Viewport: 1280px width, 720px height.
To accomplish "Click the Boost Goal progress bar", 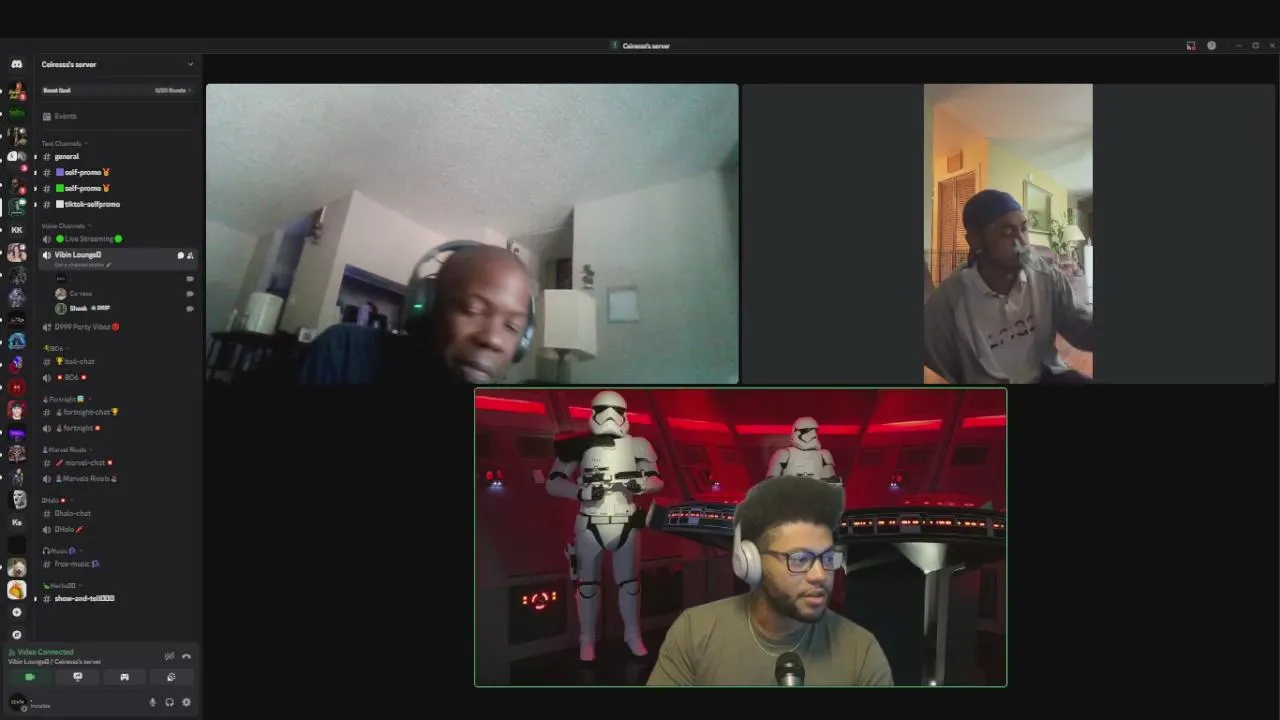I will coord(118,90).
